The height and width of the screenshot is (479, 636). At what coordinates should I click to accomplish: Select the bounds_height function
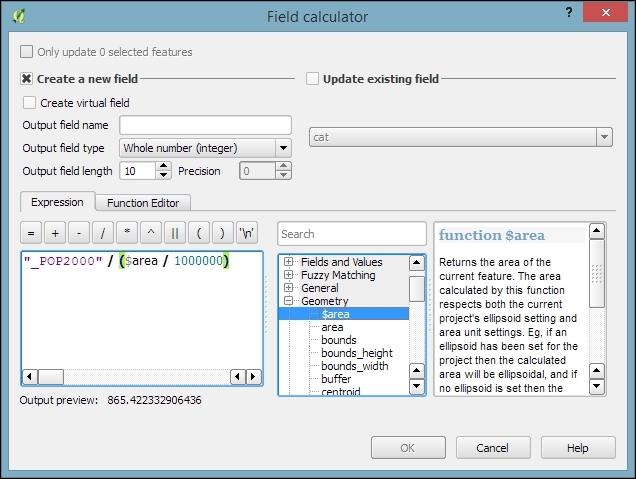coord(357,353)
